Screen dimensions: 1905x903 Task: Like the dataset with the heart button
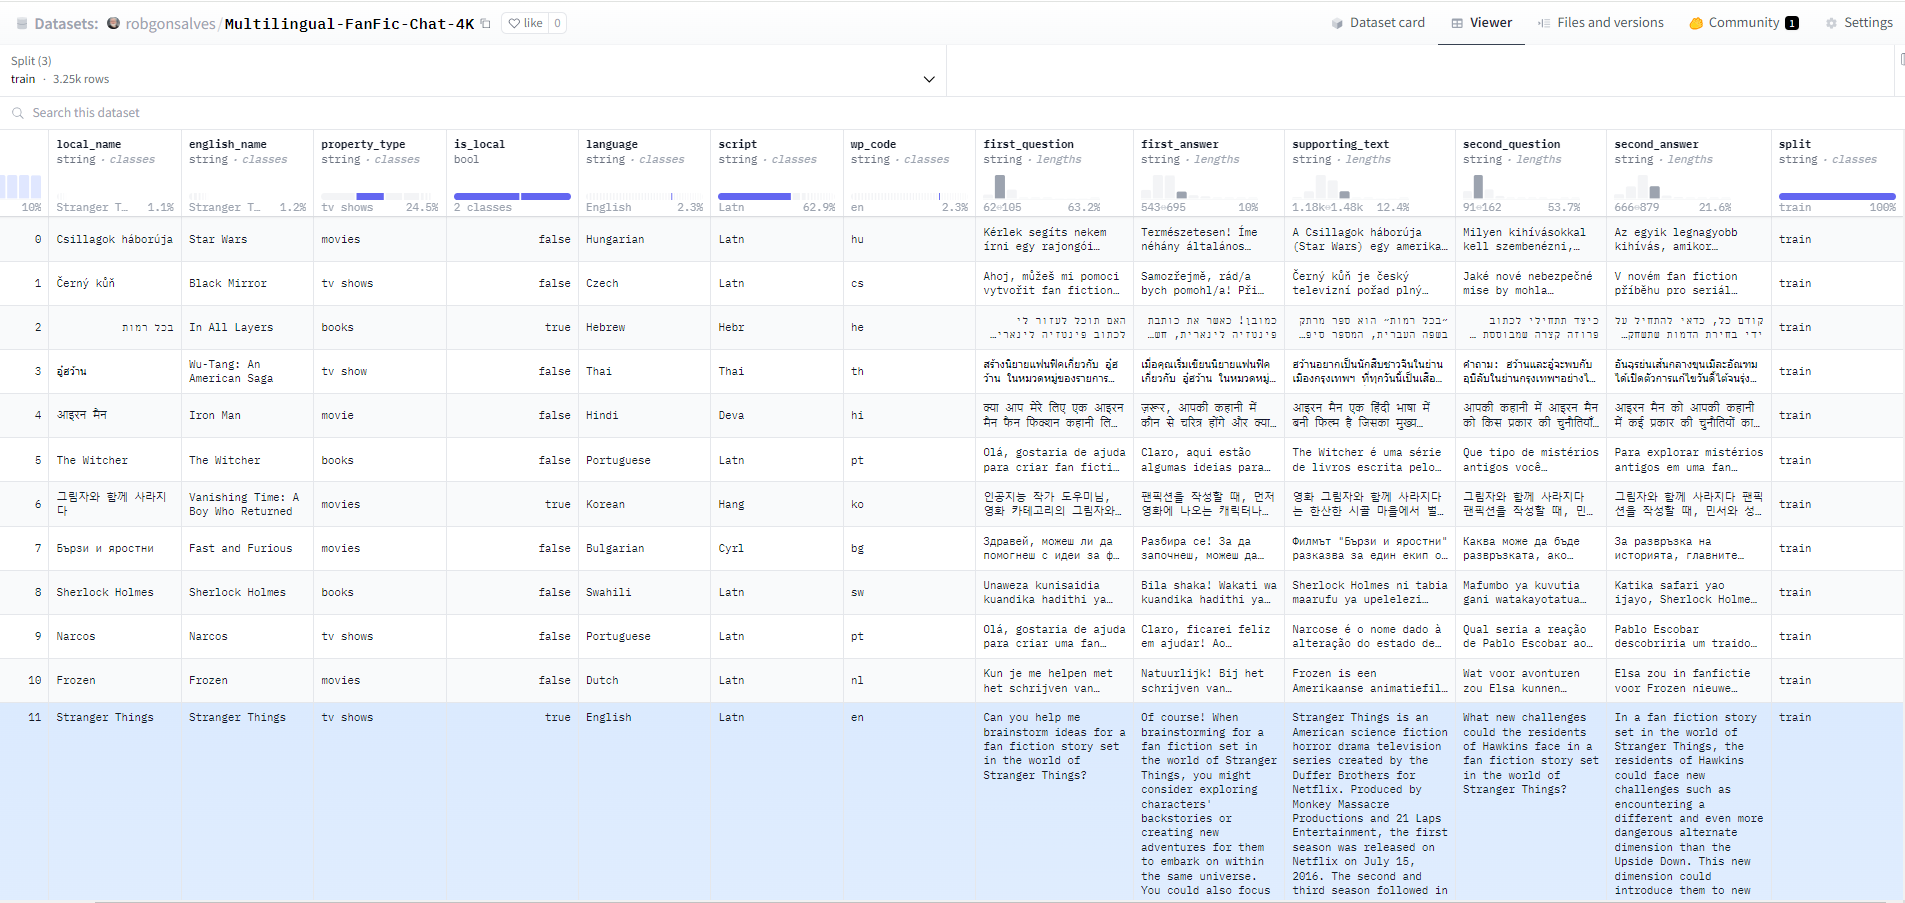[x=525, y=23]
